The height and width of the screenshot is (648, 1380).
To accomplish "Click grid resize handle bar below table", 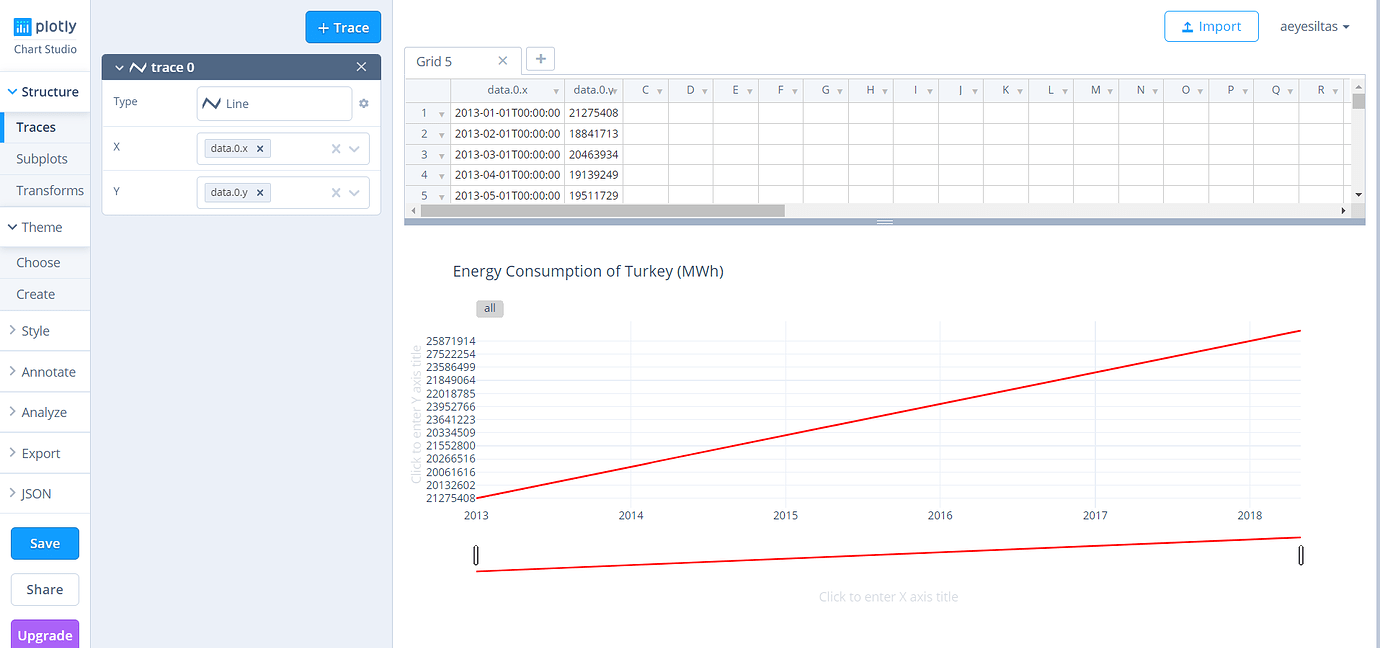I will point(885,221).
